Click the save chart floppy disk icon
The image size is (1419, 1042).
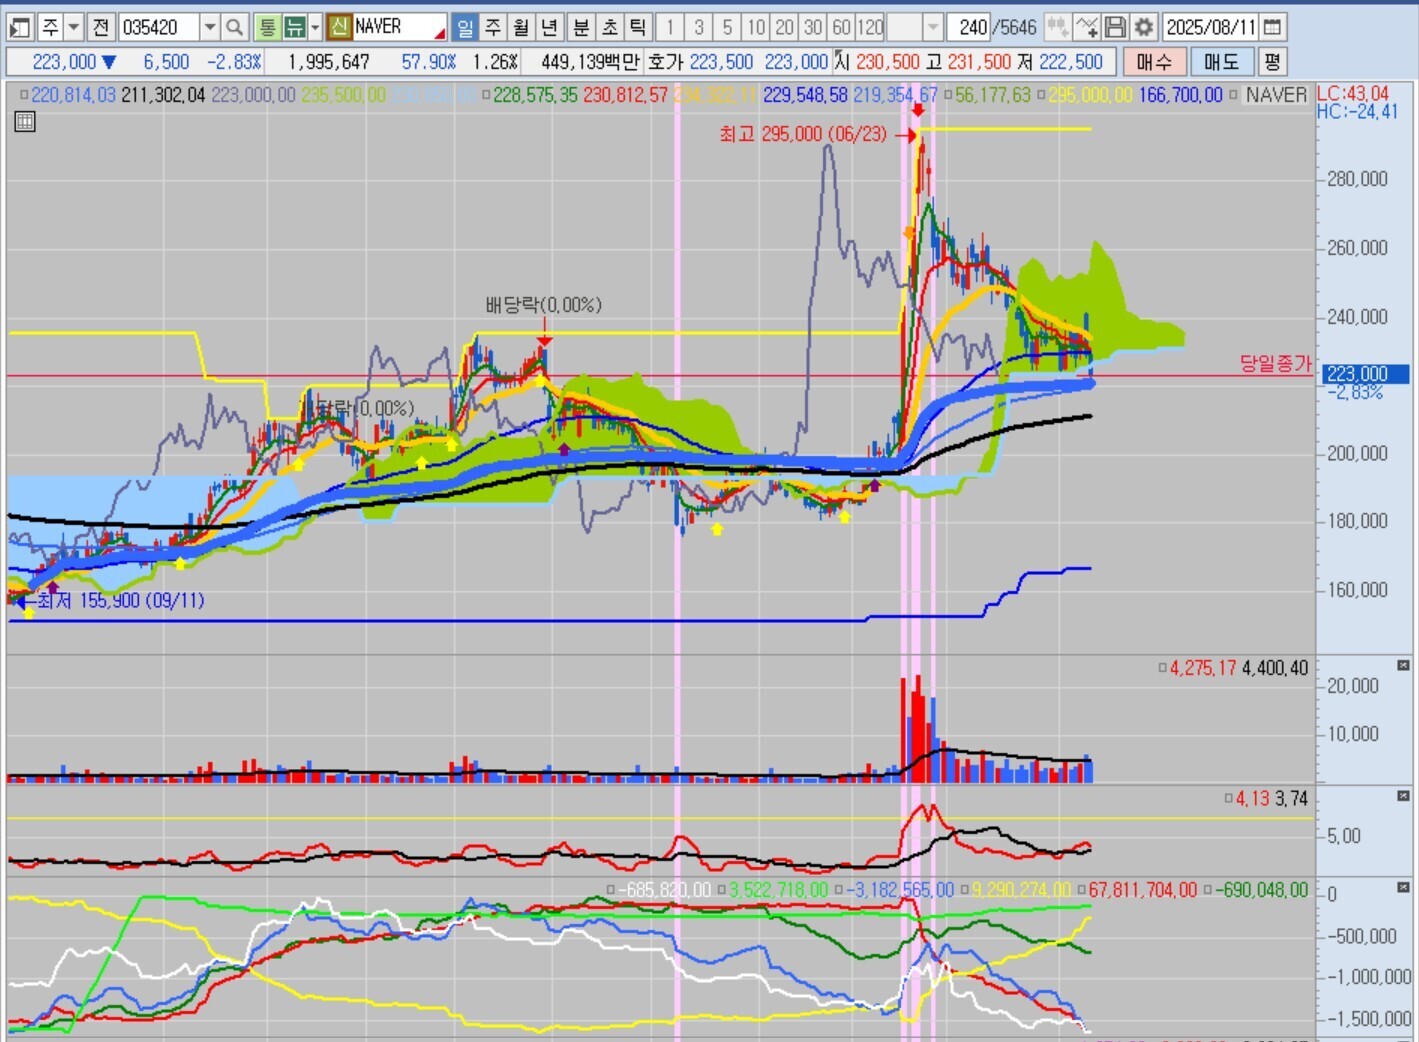(1116, 27)
